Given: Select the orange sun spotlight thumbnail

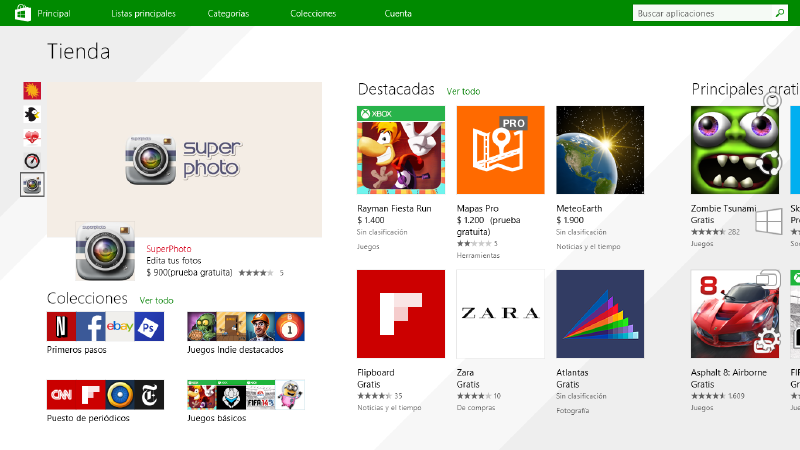Looking at the screenshot, I should tap(32, 91).
